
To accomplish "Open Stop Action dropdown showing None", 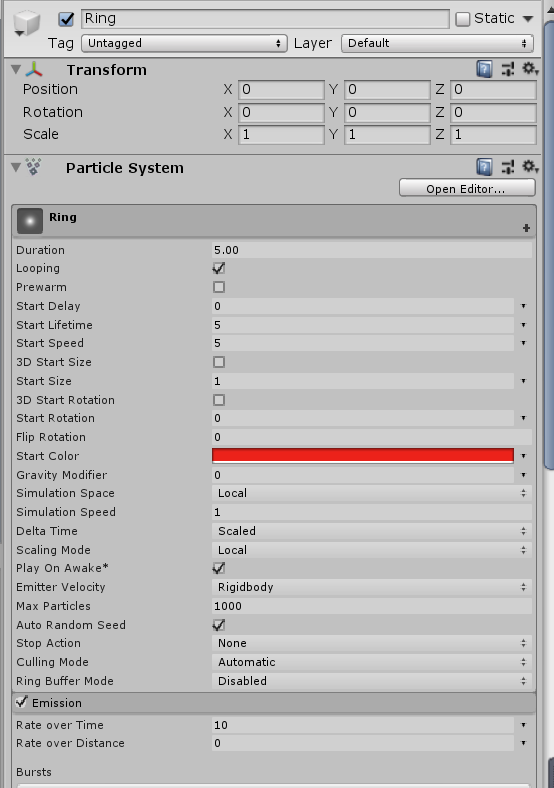I will (x=372, y=643).
